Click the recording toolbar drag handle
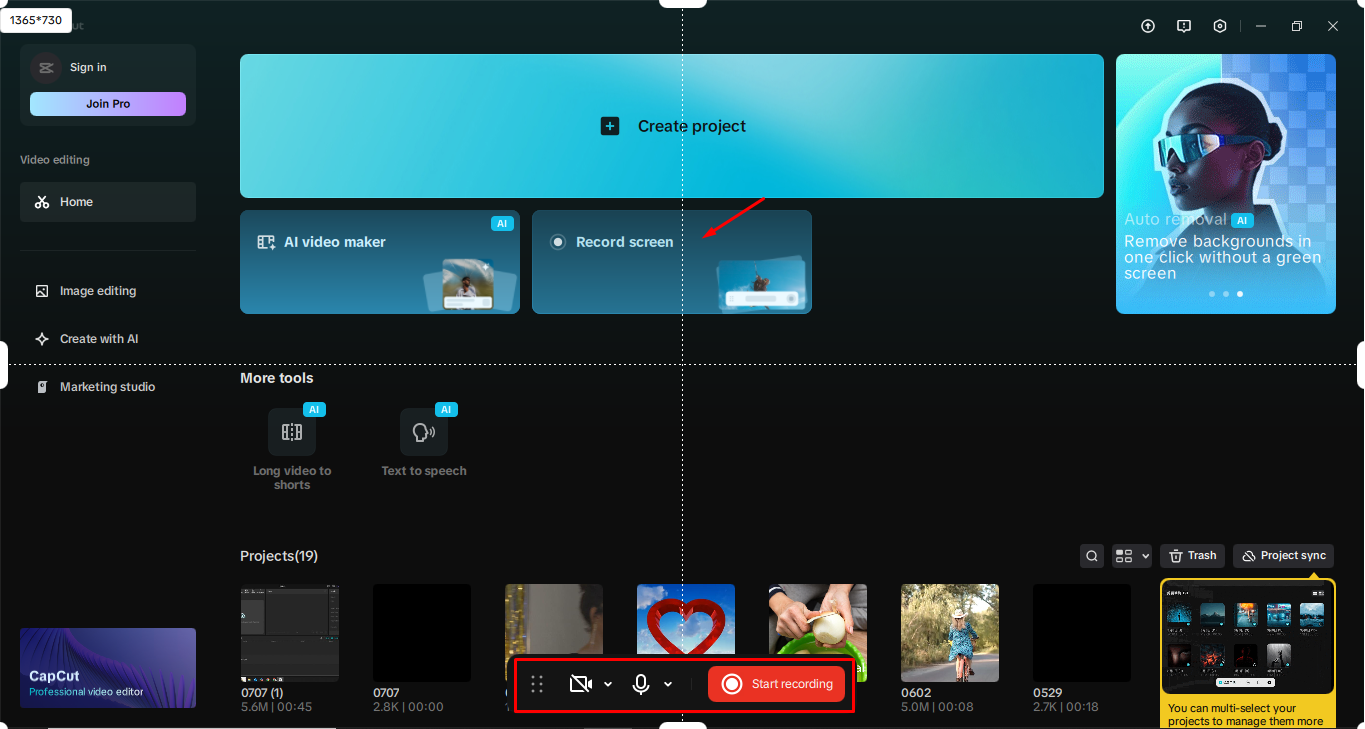 [537, 684]
